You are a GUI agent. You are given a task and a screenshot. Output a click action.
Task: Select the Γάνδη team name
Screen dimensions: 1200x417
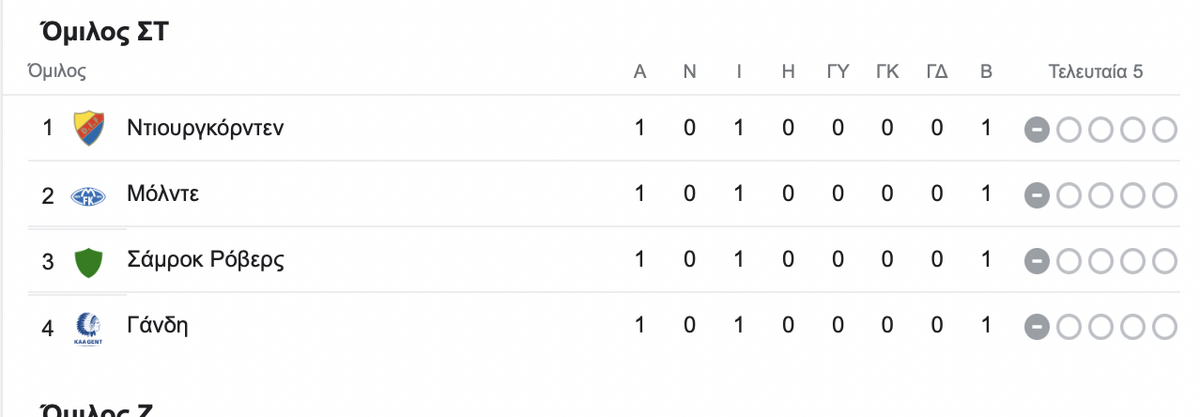click(157, 325)
